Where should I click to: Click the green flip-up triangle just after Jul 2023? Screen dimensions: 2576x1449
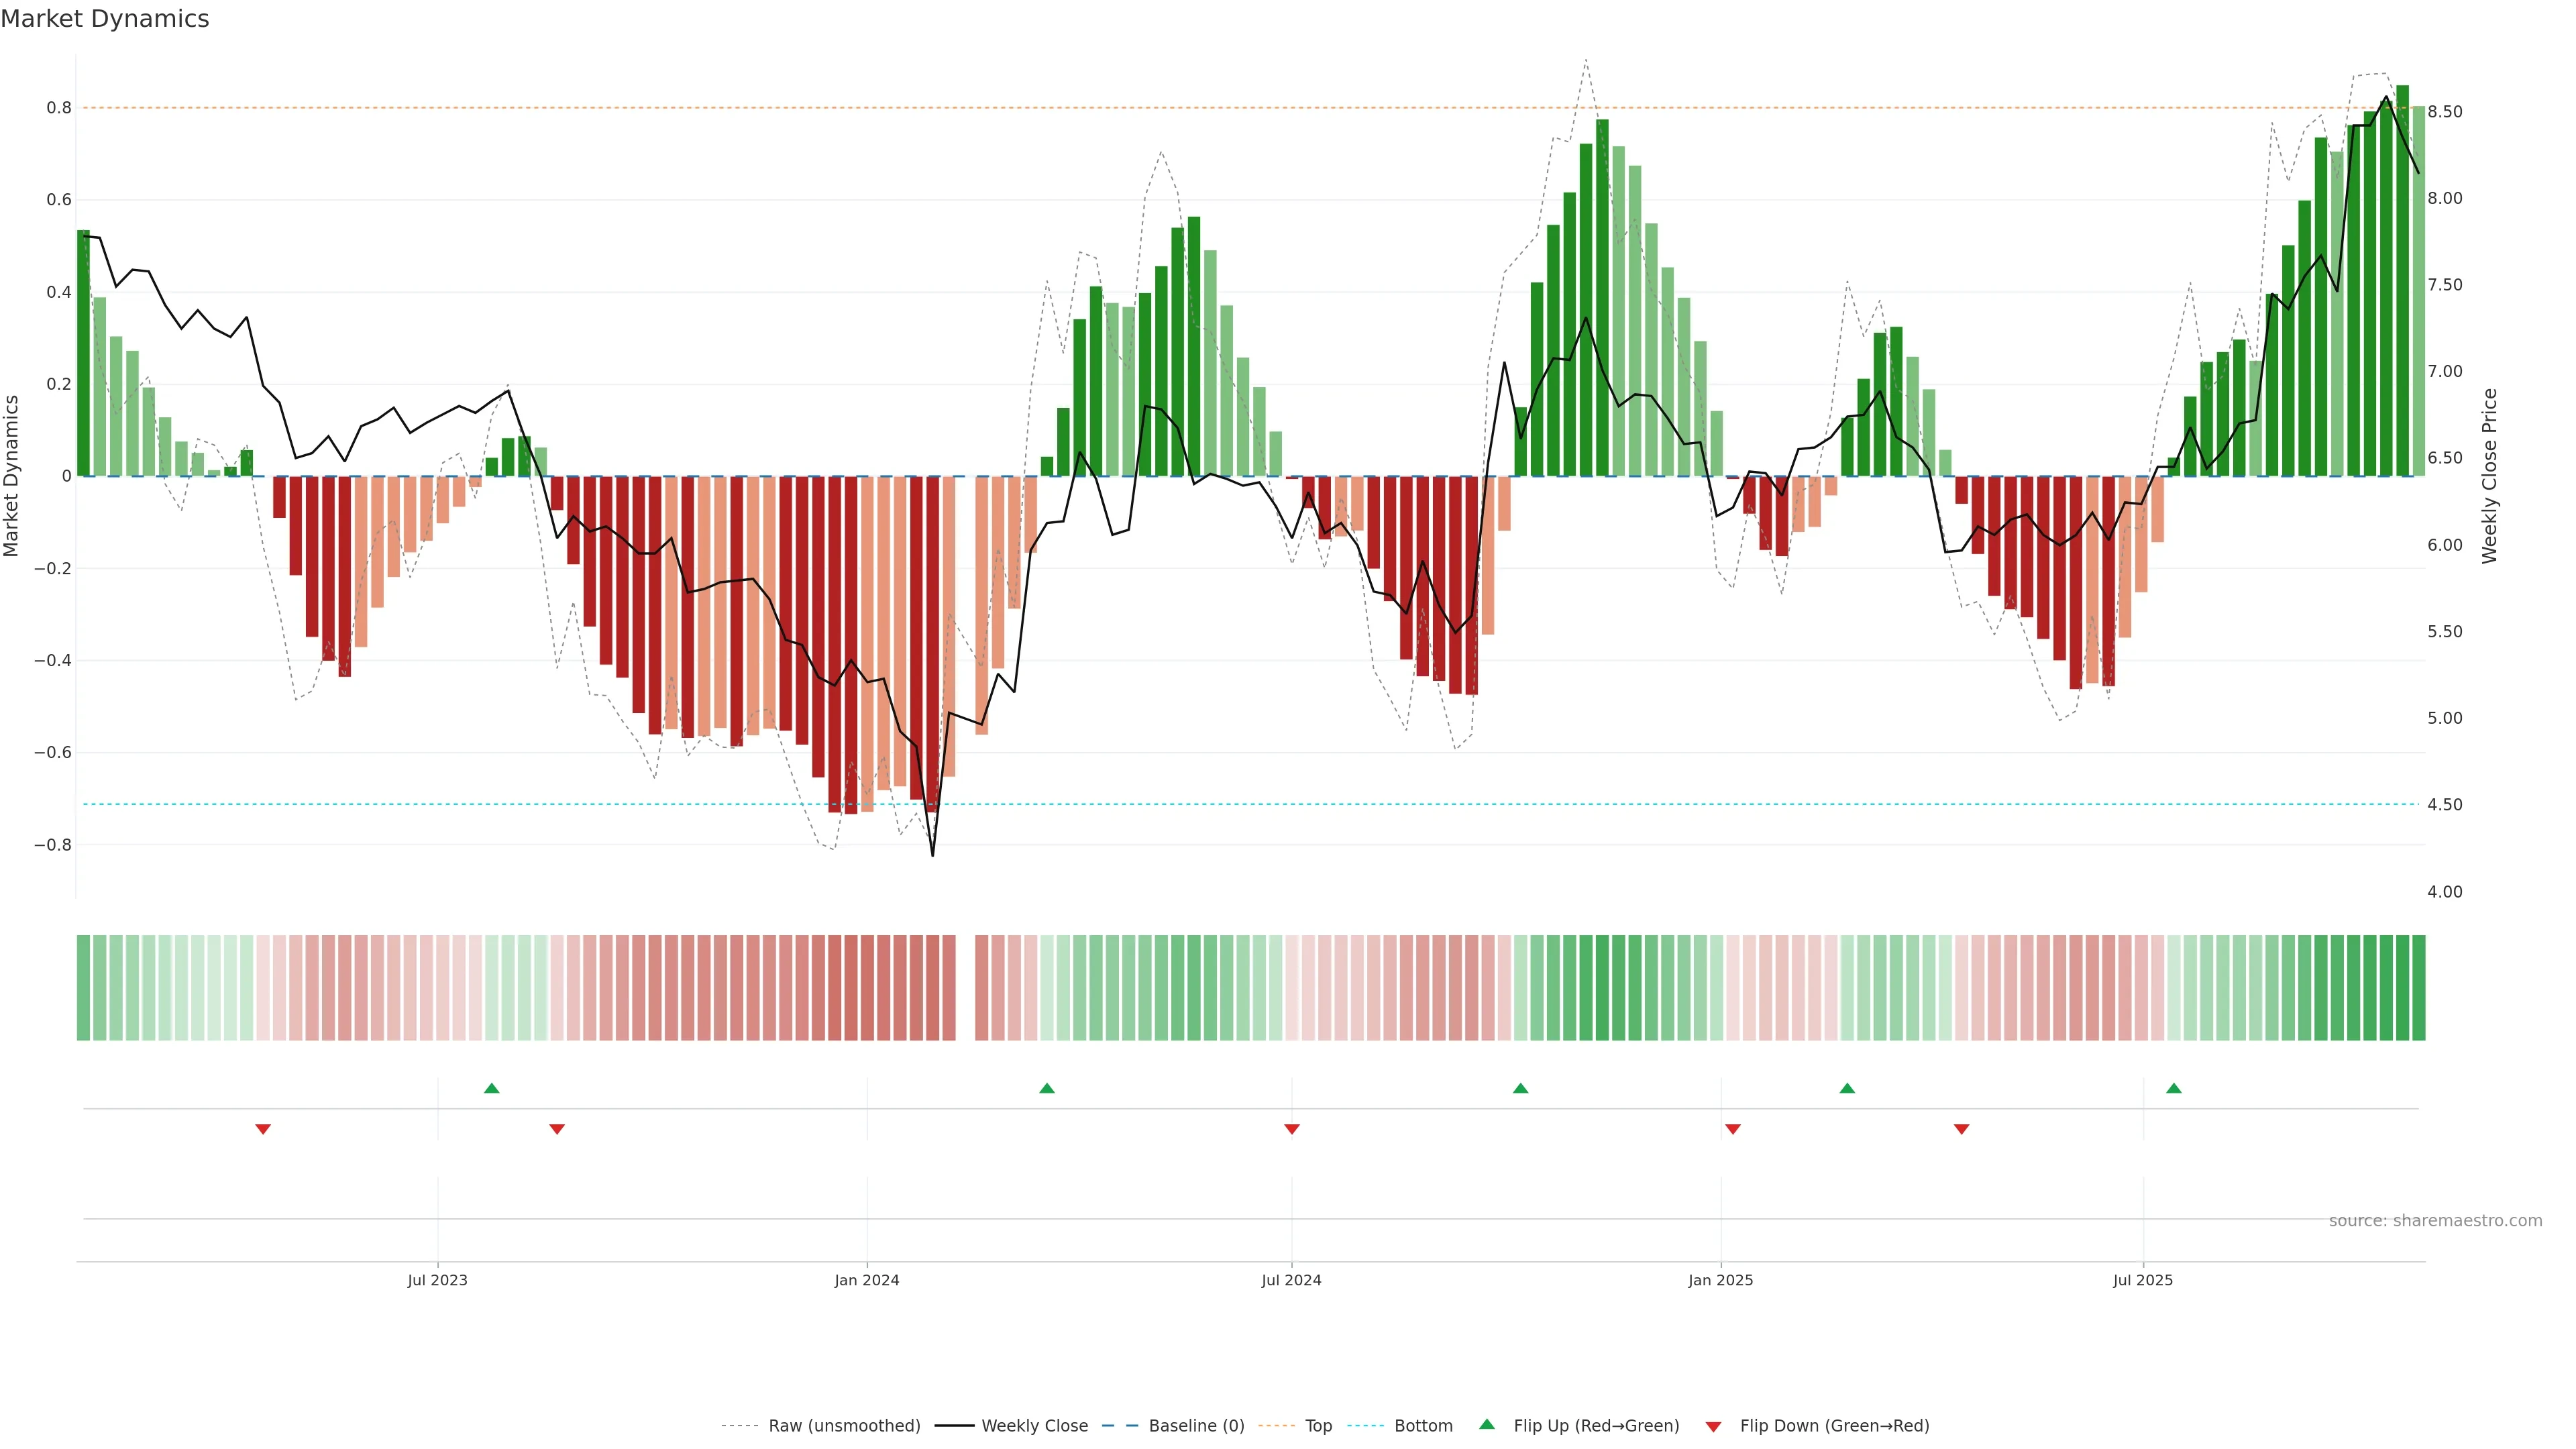pyautogui.click(x=491, y=1088)
